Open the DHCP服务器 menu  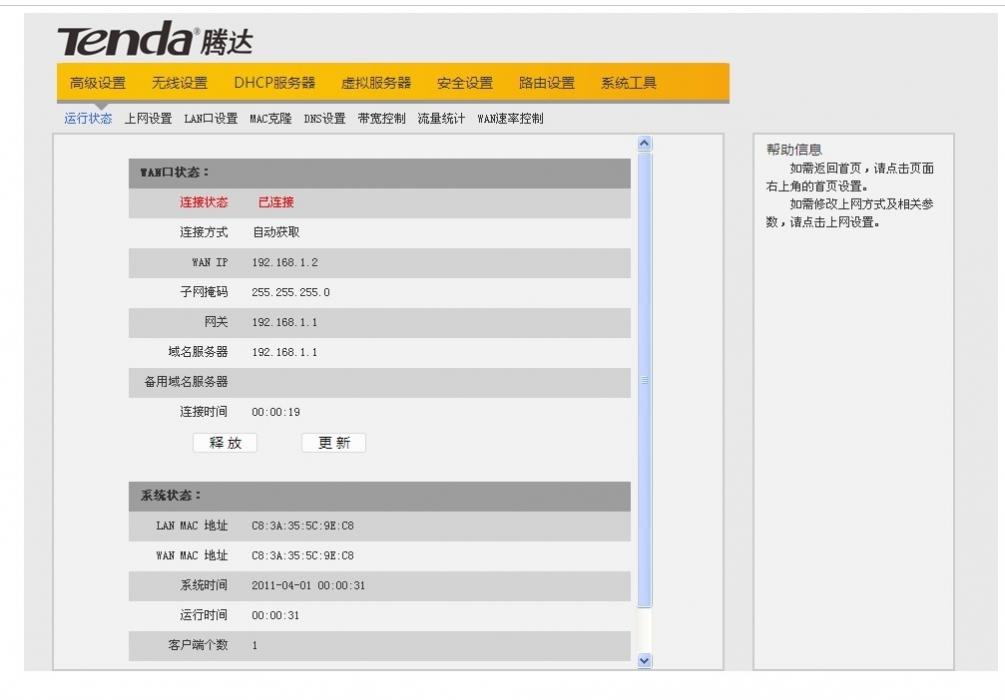pyautogui.click(x=274, y=83)
